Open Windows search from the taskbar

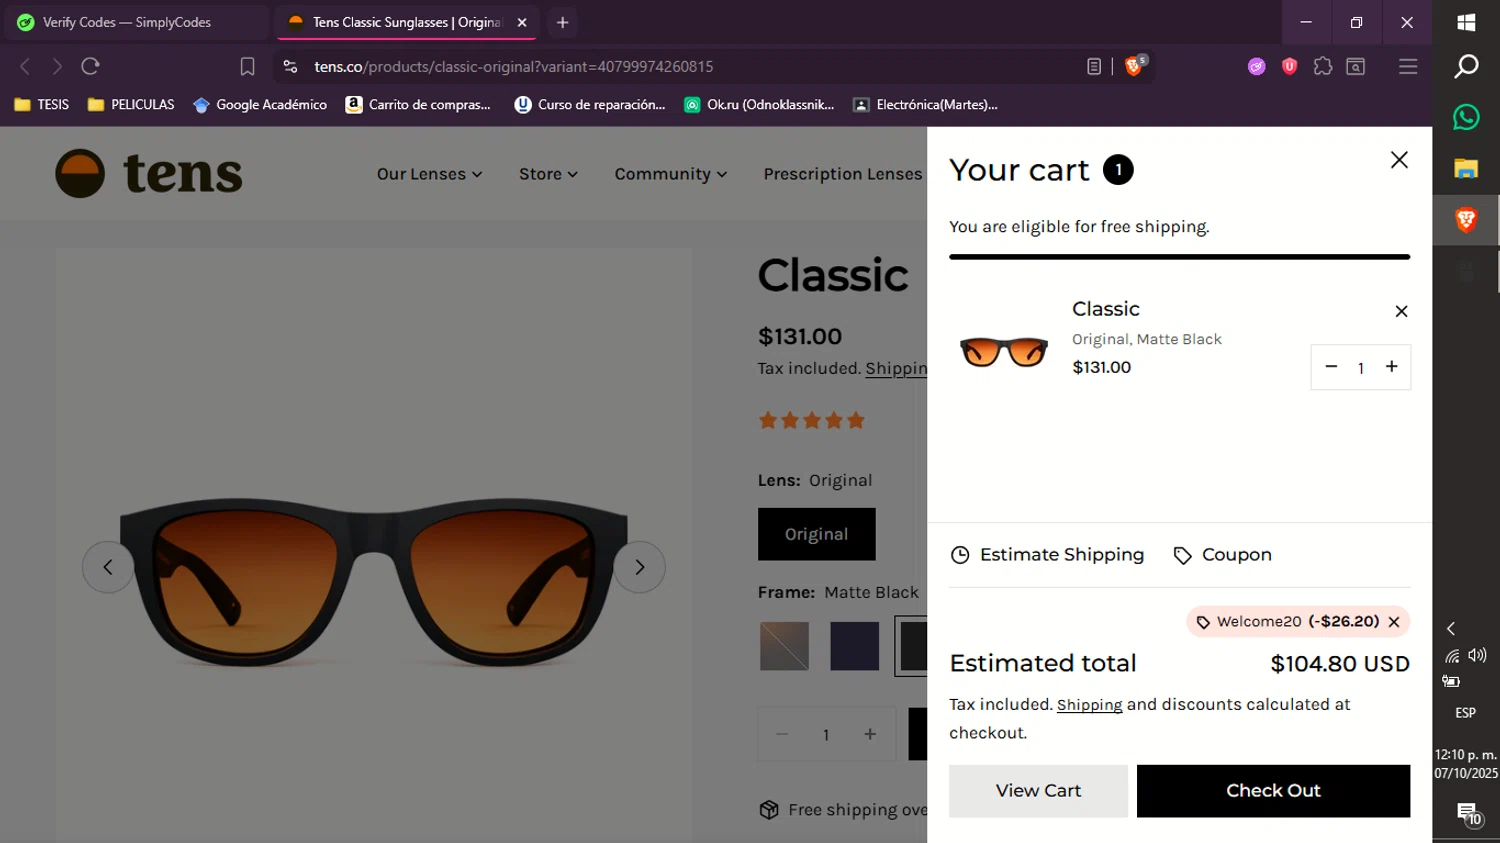coord(1466,66)
